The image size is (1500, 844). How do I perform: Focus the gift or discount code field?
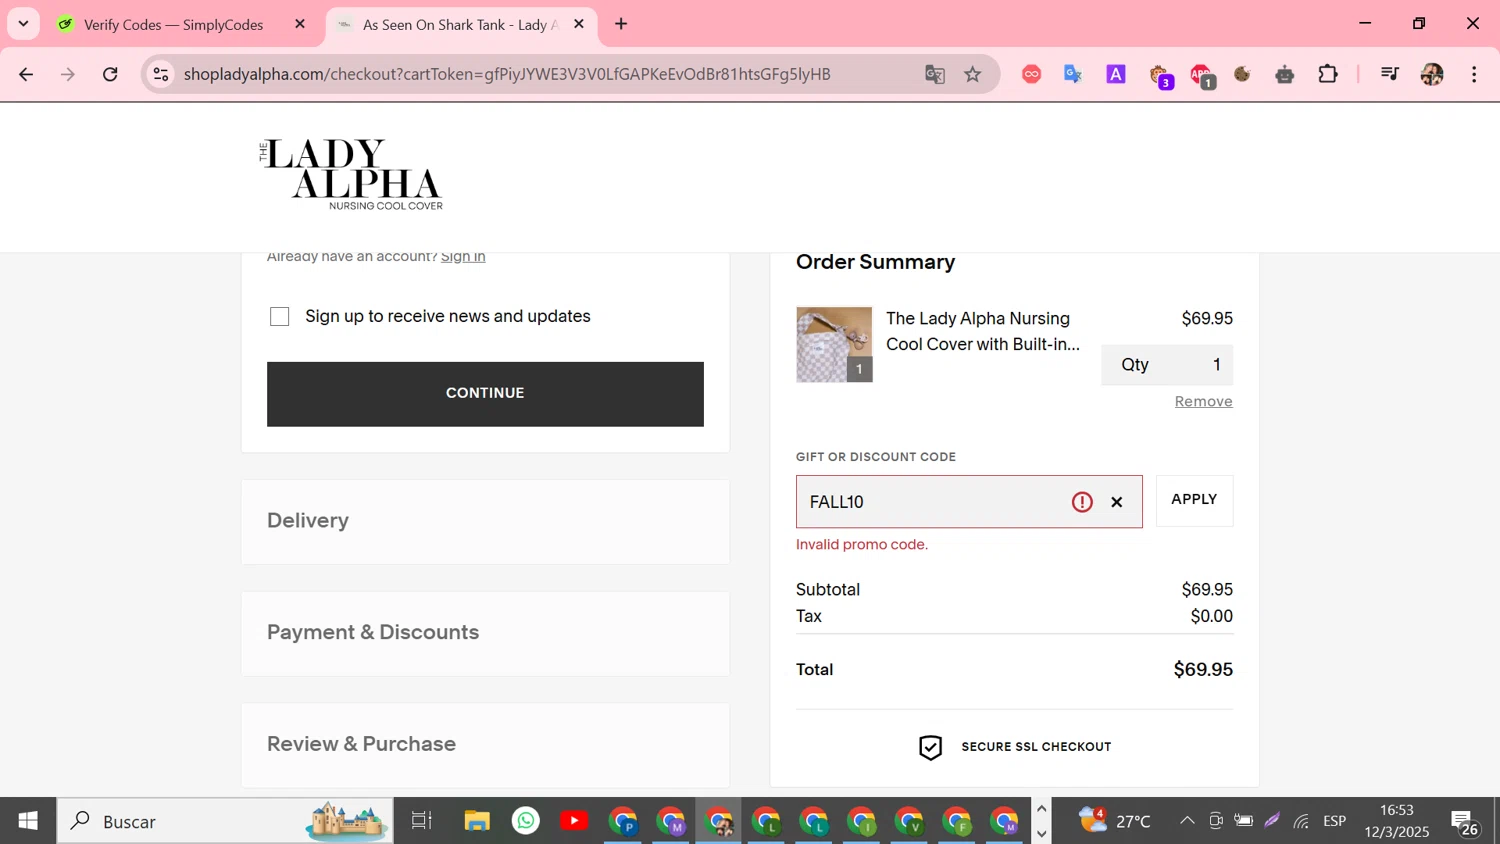[x=969, y=502]
